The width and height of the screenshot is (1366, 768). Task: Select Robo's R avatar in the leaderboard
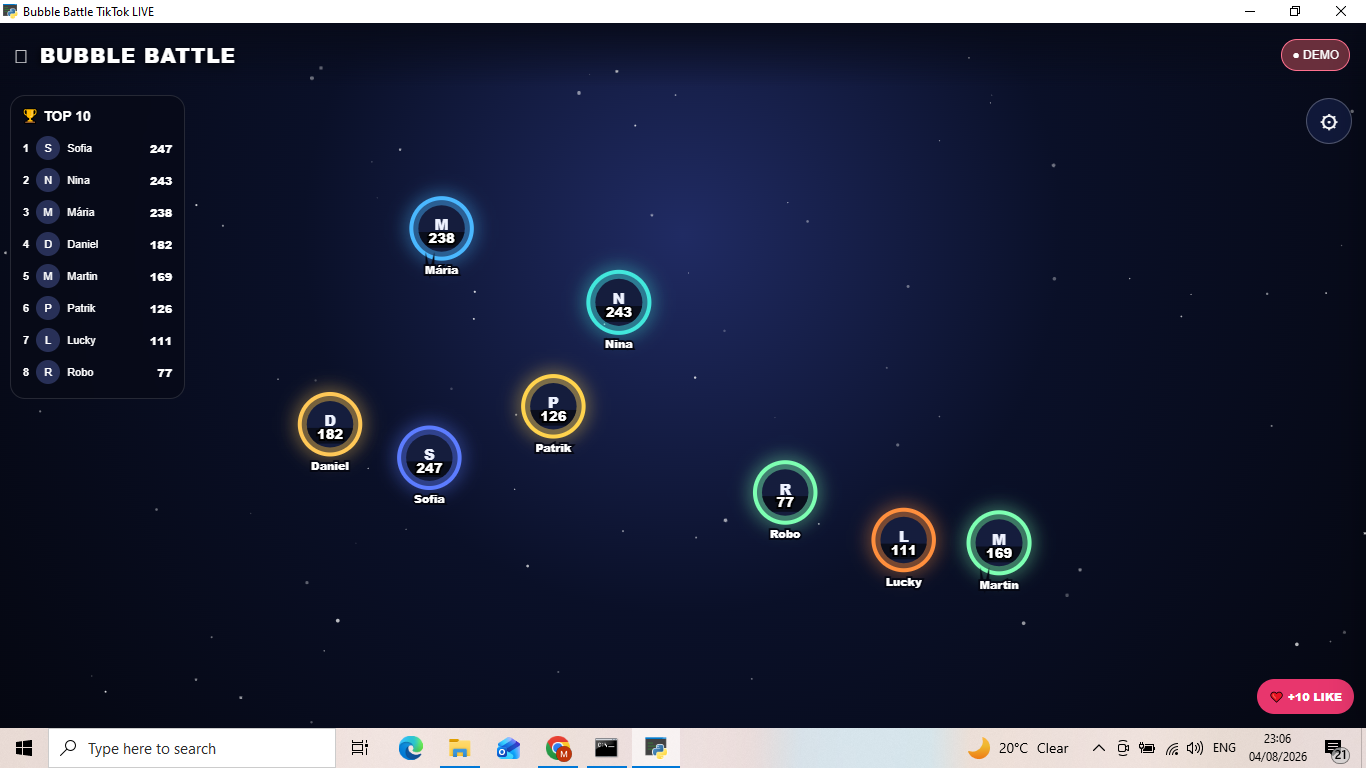[x=48, y=372]
